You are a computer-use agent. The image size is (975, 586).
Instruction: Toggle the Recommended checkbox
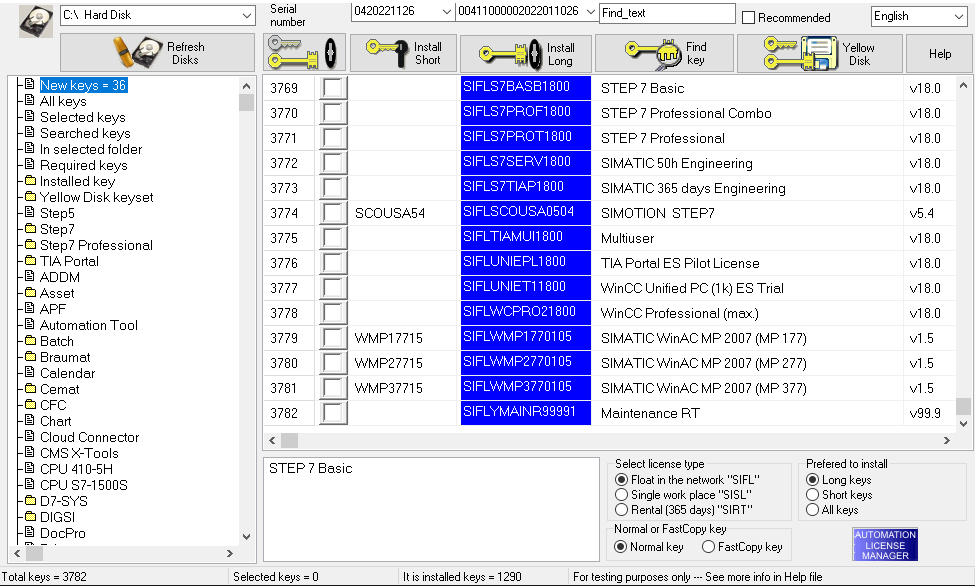[749, 18]
